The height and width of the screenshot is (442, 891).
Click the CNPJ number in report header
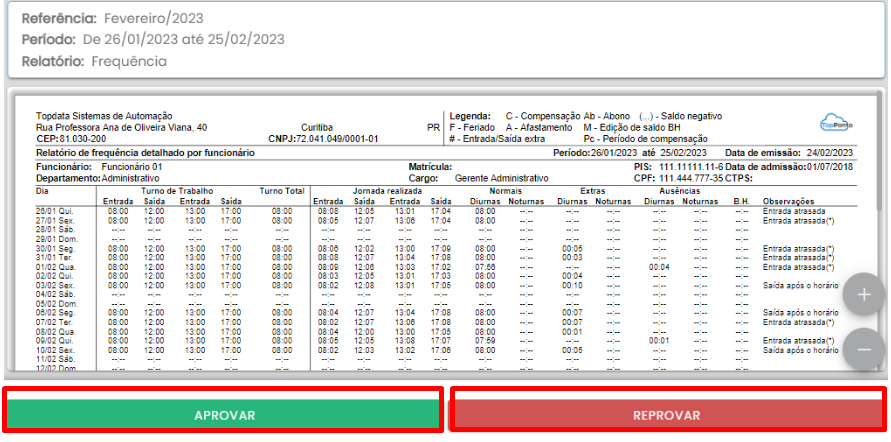(x=323, y=139)
